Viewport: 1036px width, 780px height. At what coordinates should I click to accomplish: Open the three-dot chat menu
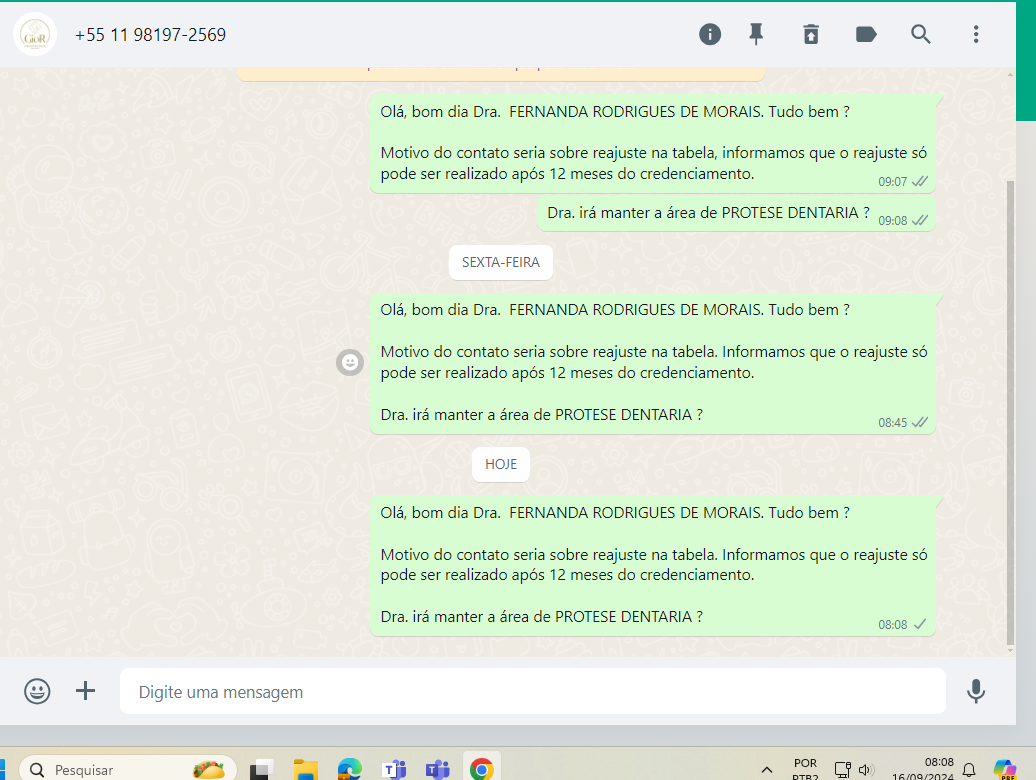pos(976,34)
